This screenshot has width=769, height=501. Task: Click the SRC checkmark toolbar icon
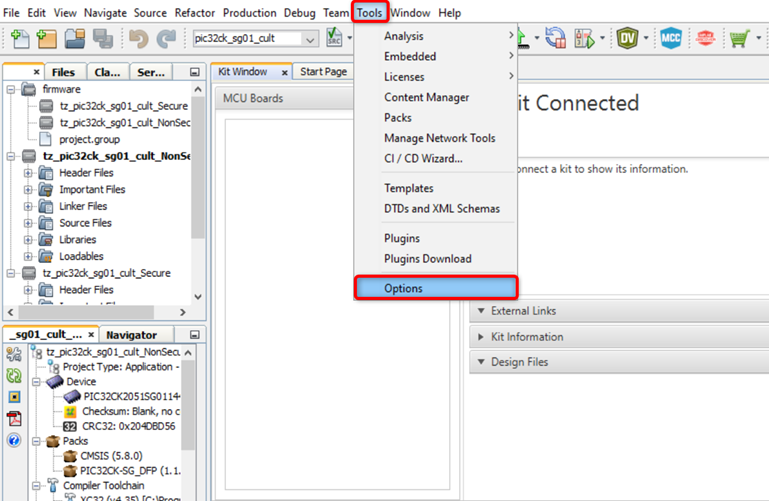[x=334, y=37]
